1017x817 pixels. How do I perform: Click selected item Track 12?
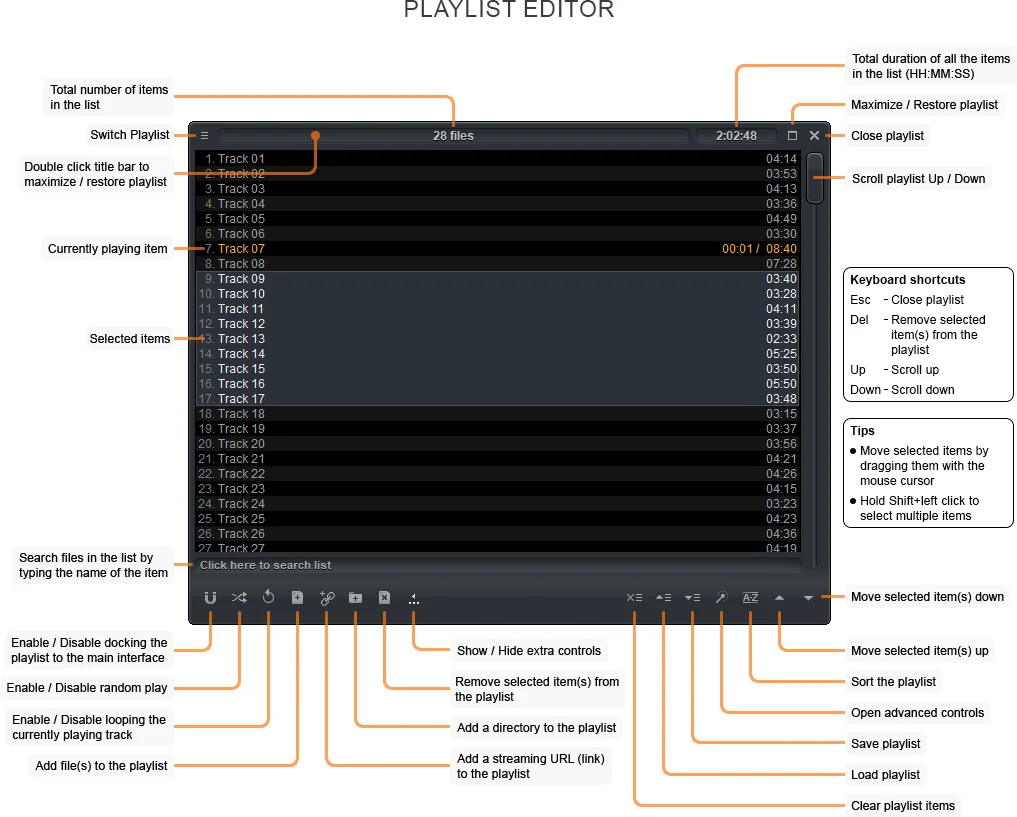pos(497,324)
